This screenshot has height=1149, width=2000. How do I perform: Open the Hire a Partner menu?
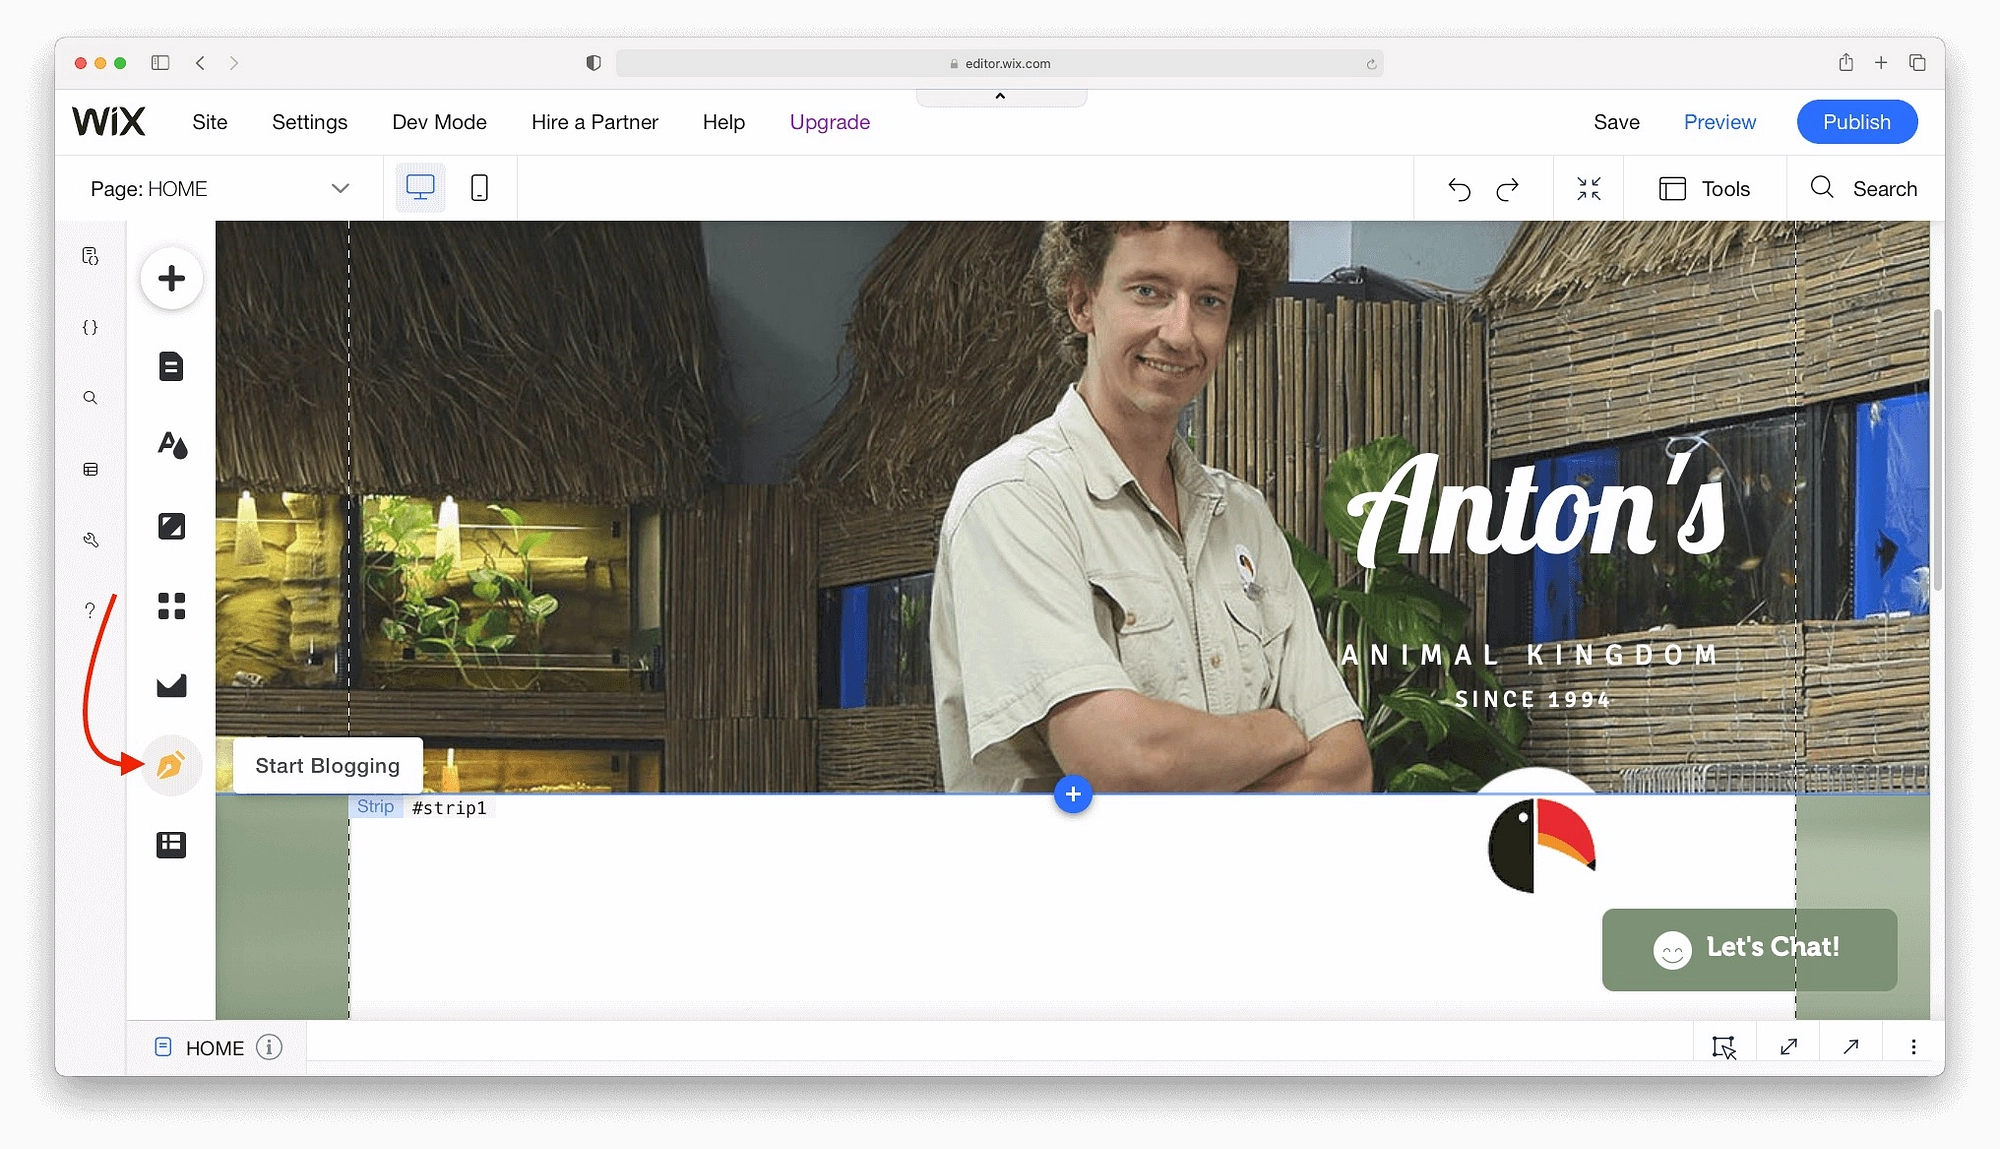point(595,122)
